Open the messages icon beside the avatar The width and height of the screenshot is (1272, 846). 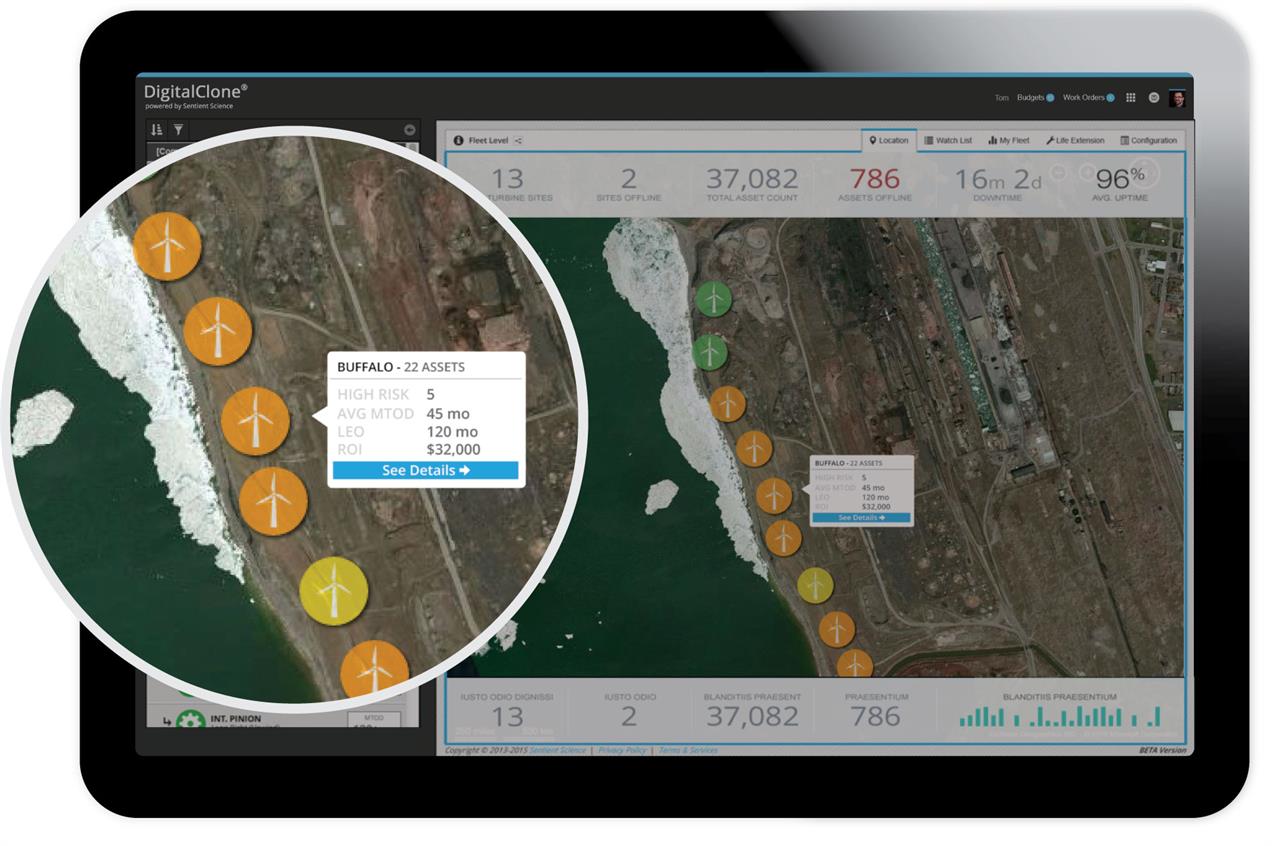(x=1154, y=98)
